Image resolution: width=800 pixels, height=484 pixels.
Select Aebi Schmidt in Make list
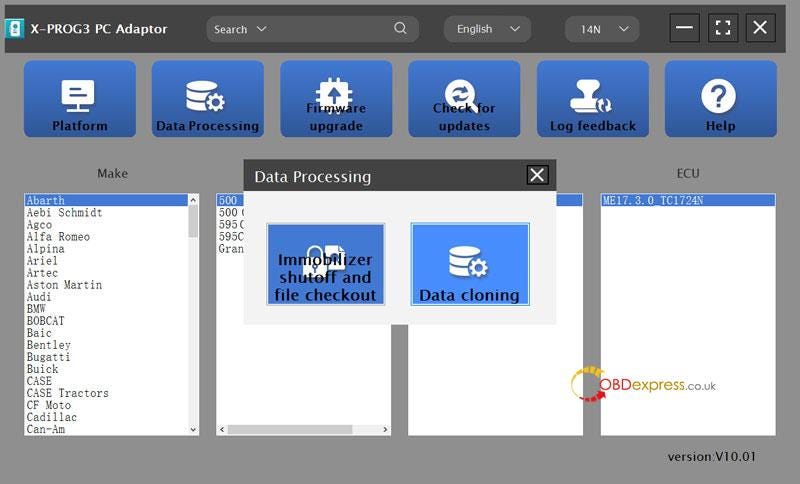[x=107, y=213]
